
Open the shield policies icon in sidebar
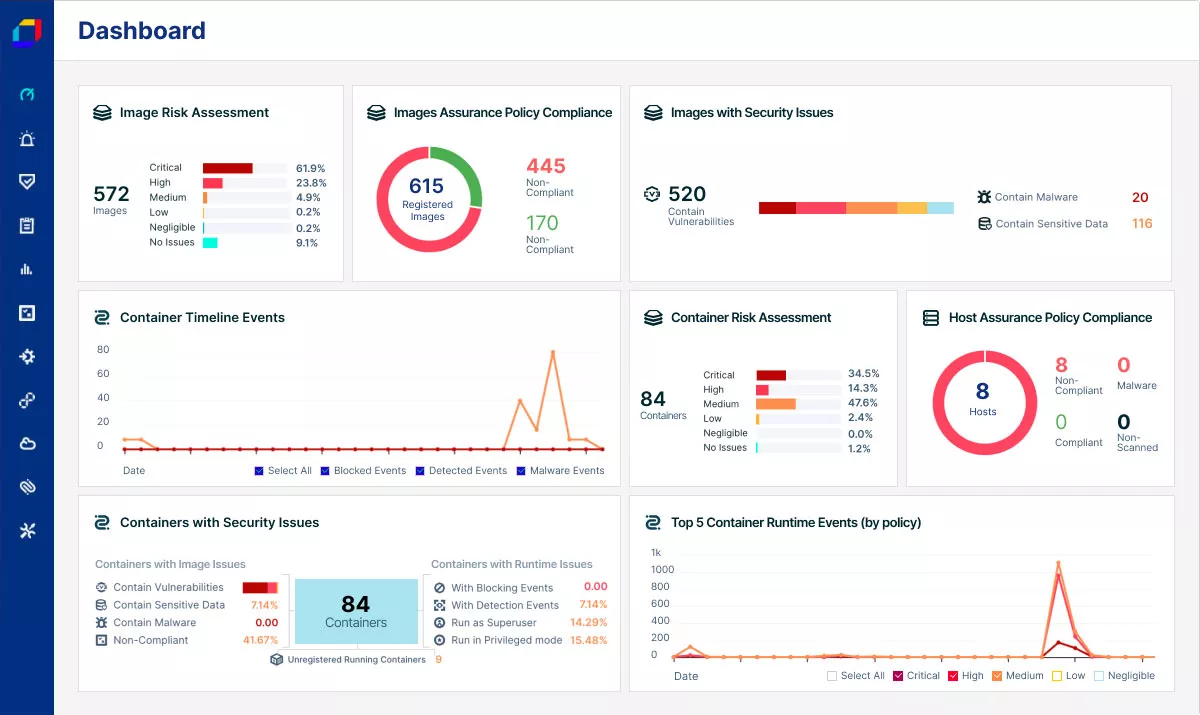pyautogui.click(x=27, y=182)
